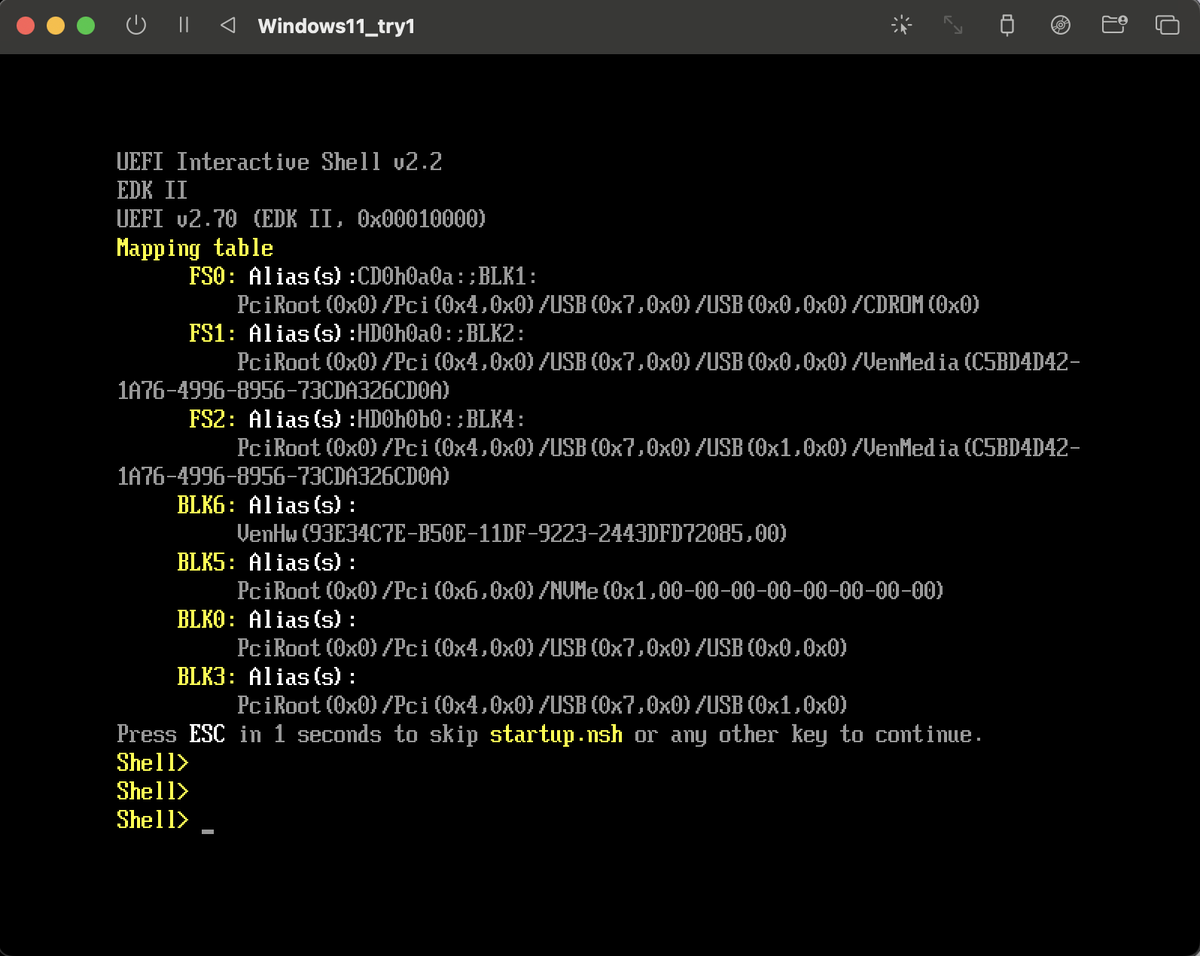The width and height of the screenshot is (1200, 956).
Task: Open the CD/DVD drive image icon
Action: click(1061, 25)
